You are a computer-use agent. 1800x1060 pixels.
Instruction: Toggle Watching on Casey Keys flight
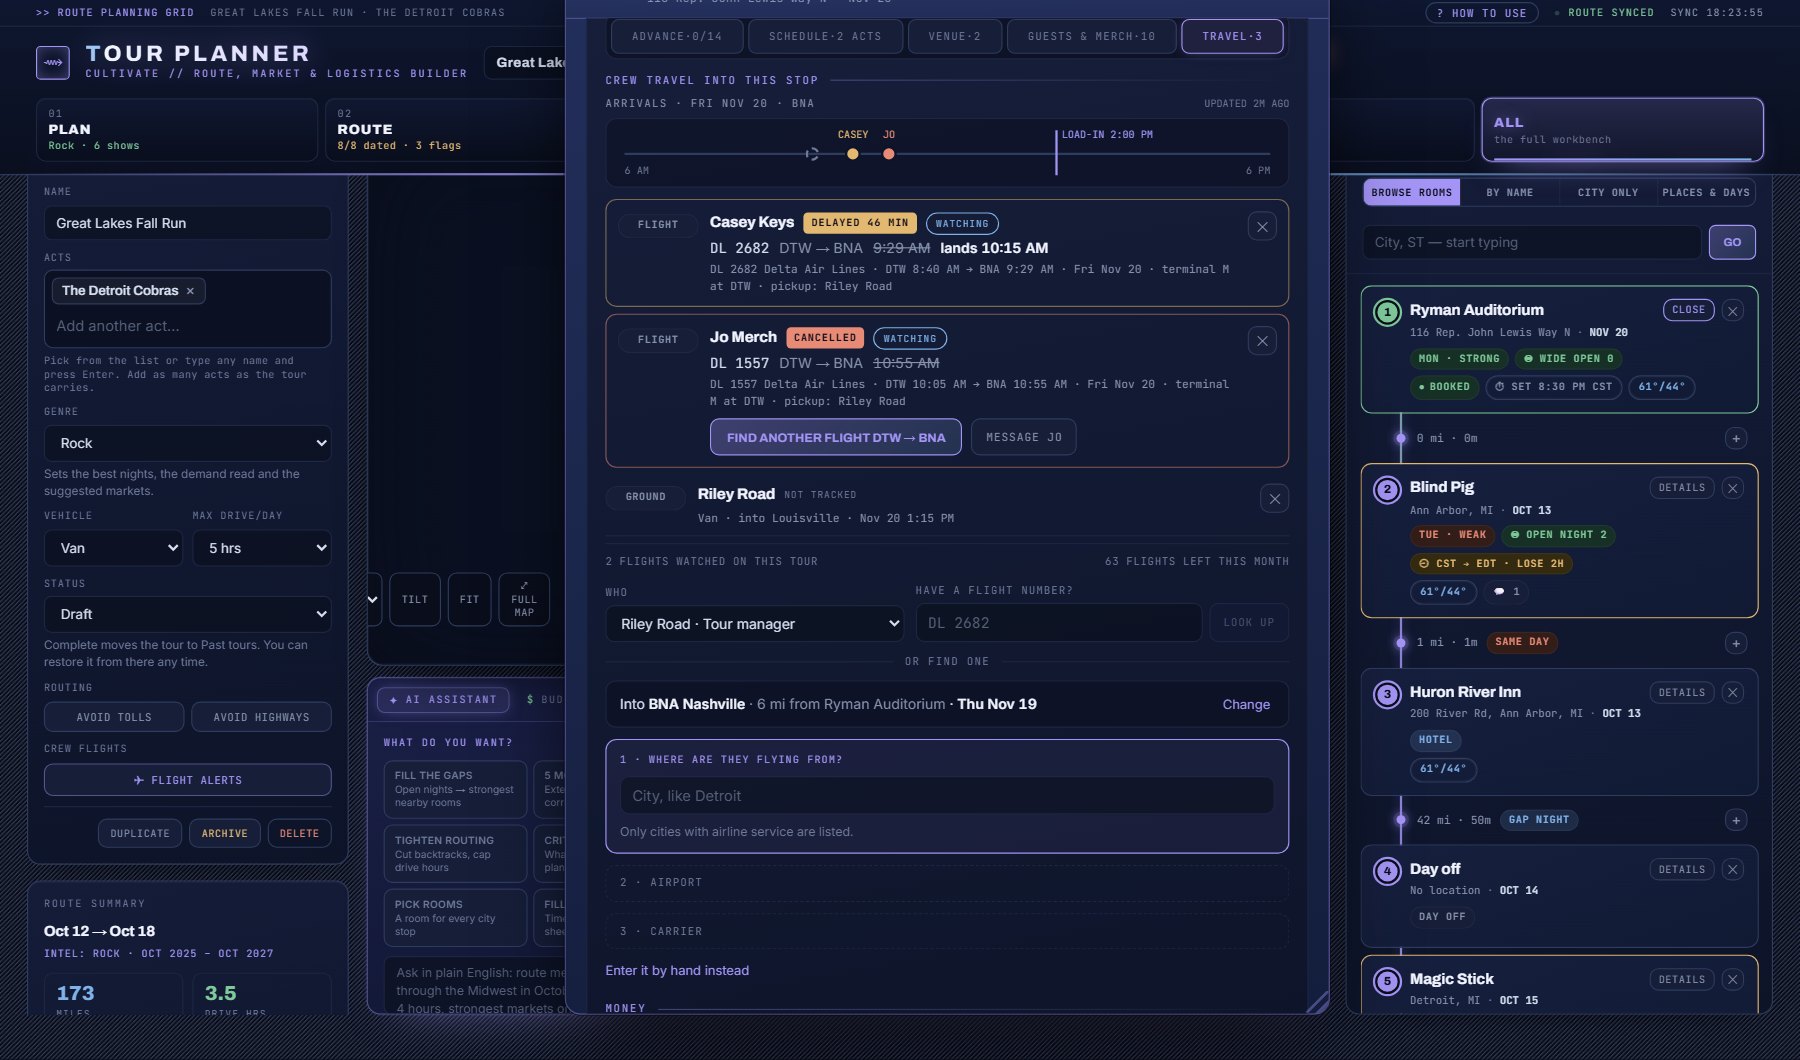tap(961, 224)
